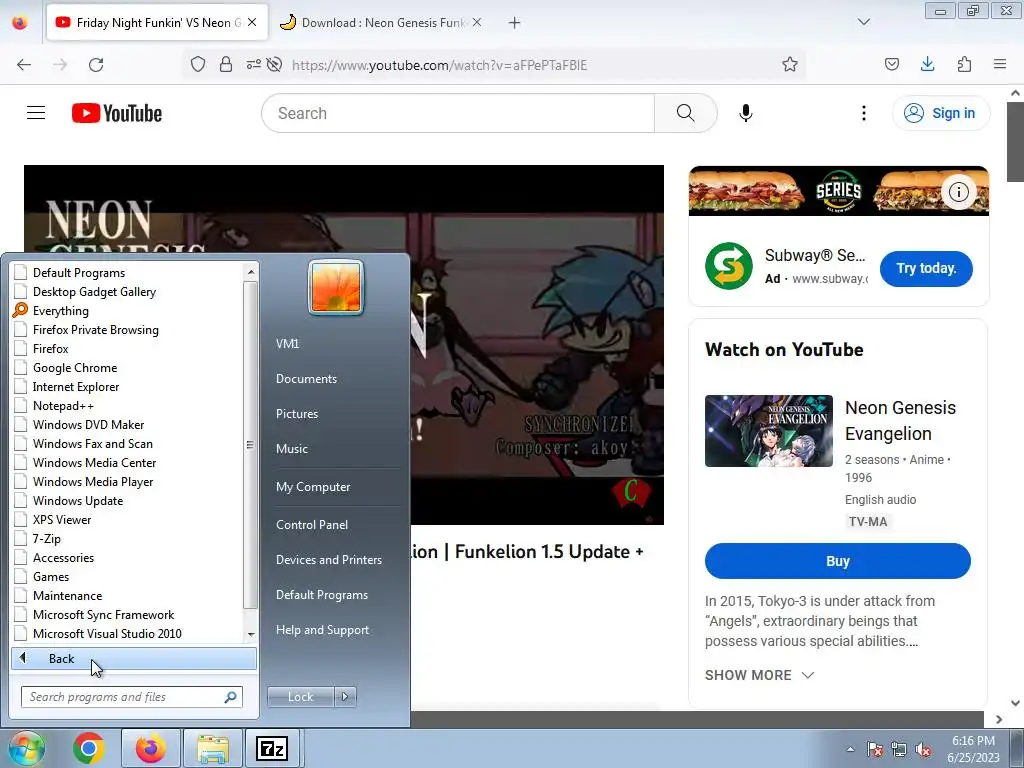Click the network tray icon
Screen dimensions: 1024x768
pos(899,749)
